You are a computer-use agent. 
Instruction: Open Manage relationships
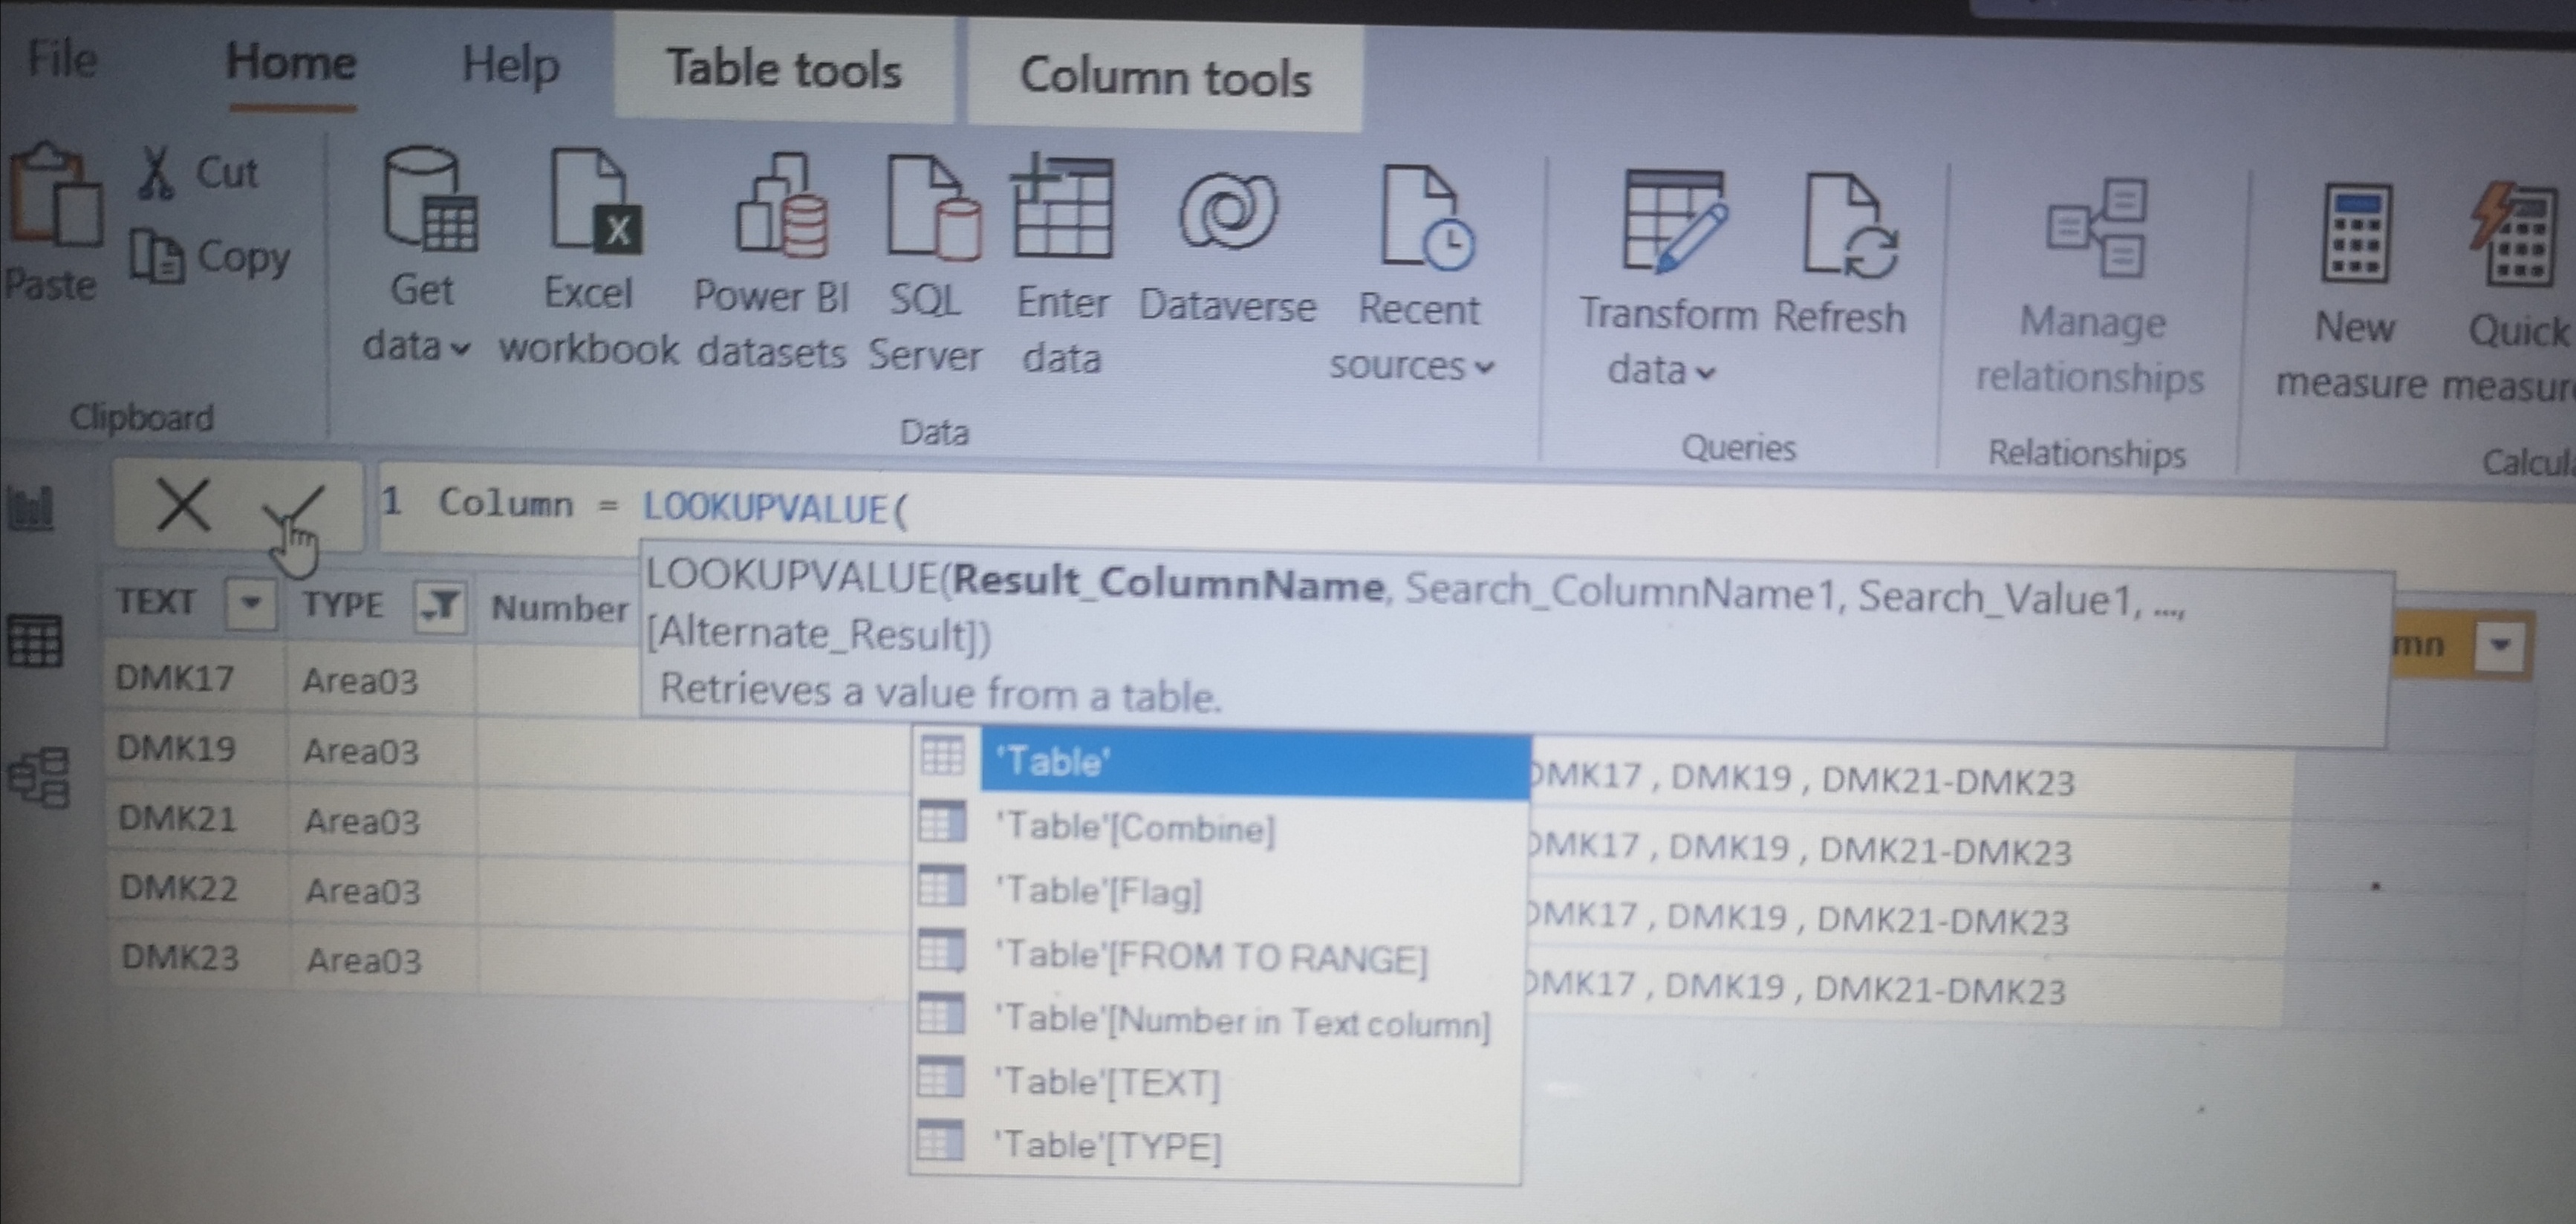2092,288
